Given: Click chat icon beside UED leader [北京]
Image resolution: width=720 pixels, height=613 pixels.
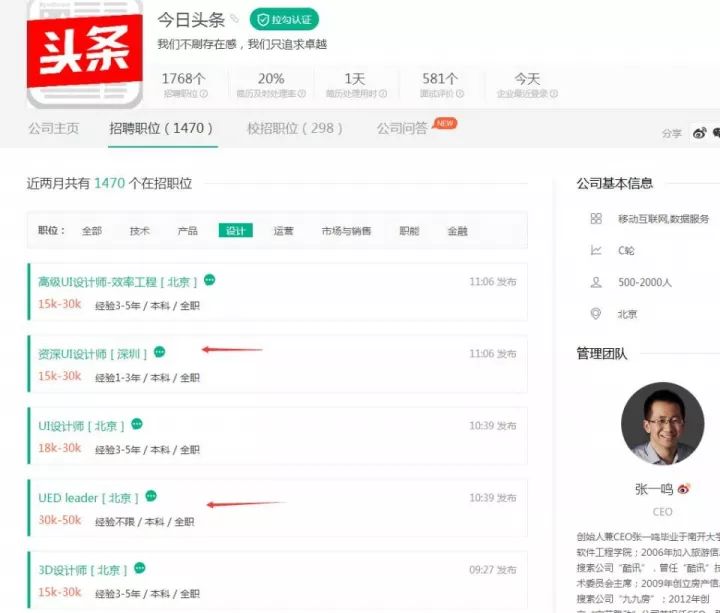Looking at the screenshot, I should click(x=151, y=496).
